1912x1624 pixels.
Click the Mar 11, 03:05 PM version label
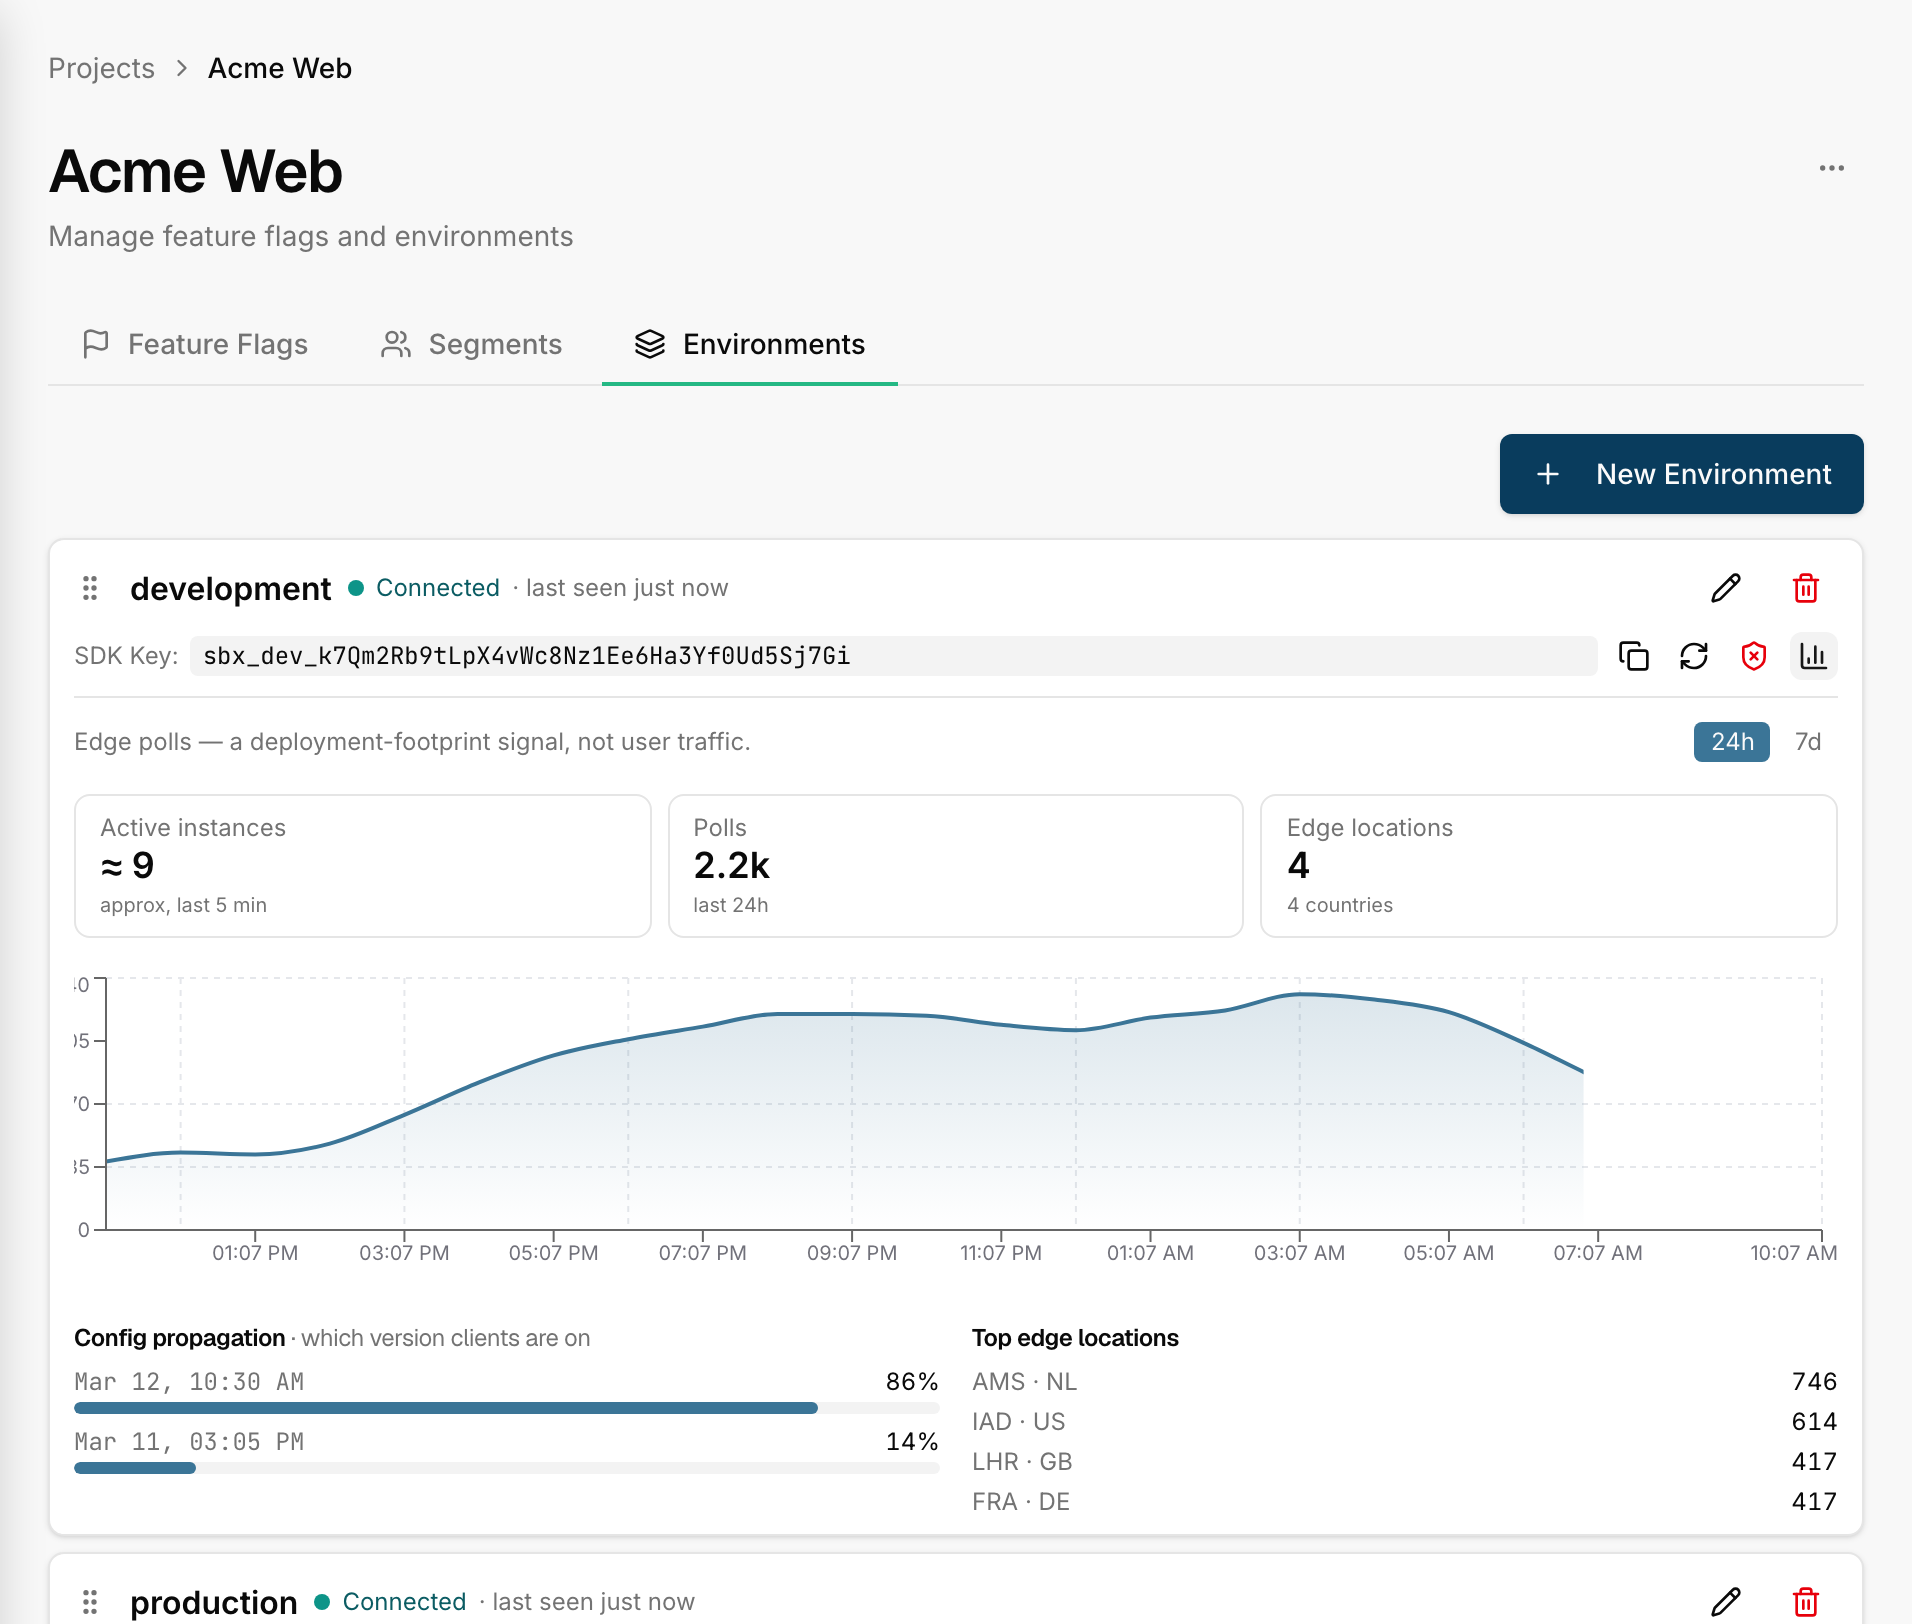pos(189,1442)
